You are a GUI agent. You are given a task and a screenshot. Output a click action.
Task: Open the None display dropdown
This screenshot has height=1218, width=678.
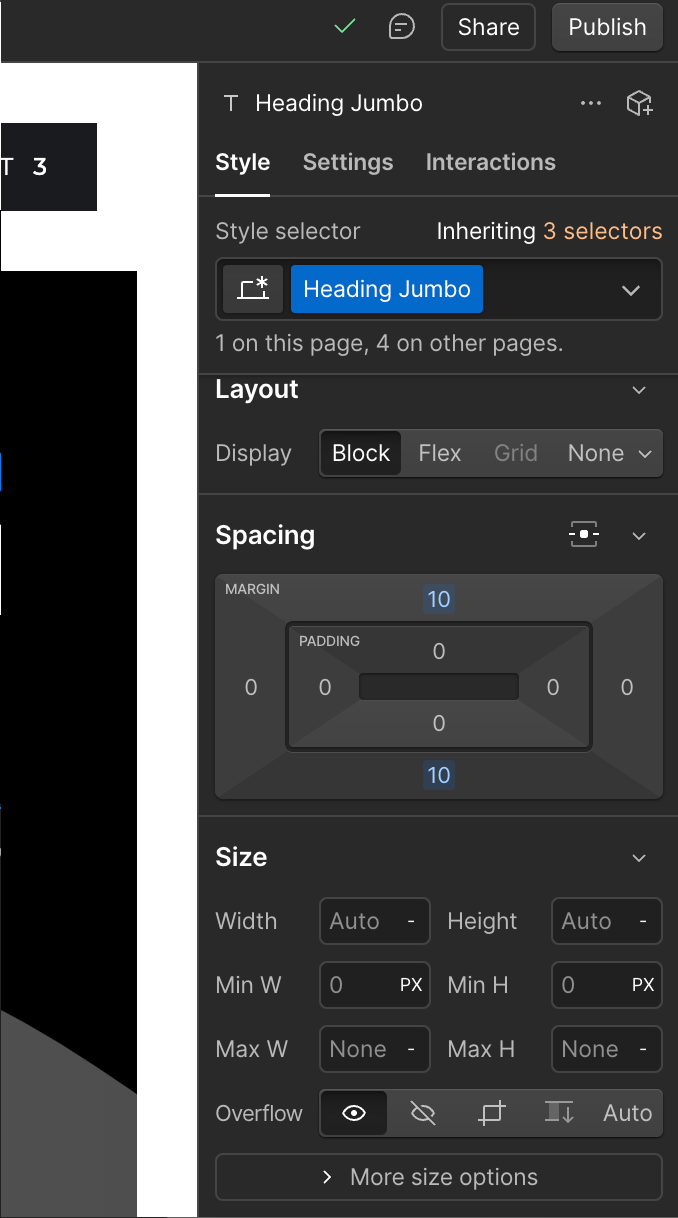[609, 453]
